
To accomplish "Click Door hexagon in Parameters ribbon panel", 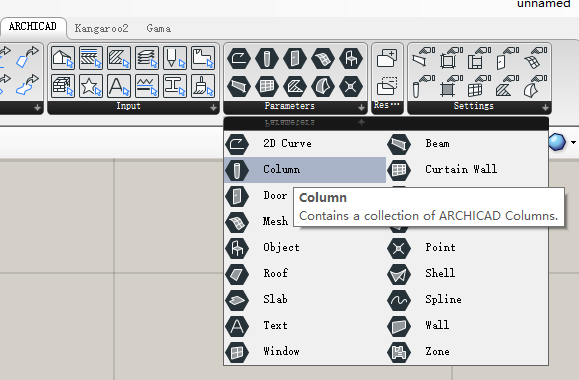I will point(295,58).
